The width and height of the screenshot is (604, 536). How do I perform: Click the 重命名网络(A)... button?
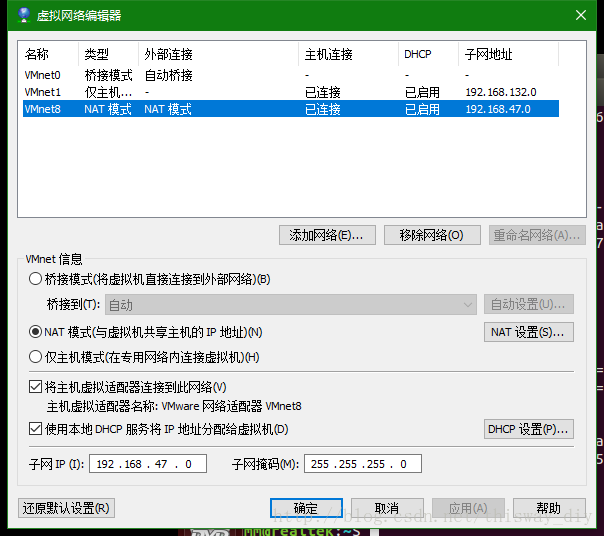pos(537,235)
